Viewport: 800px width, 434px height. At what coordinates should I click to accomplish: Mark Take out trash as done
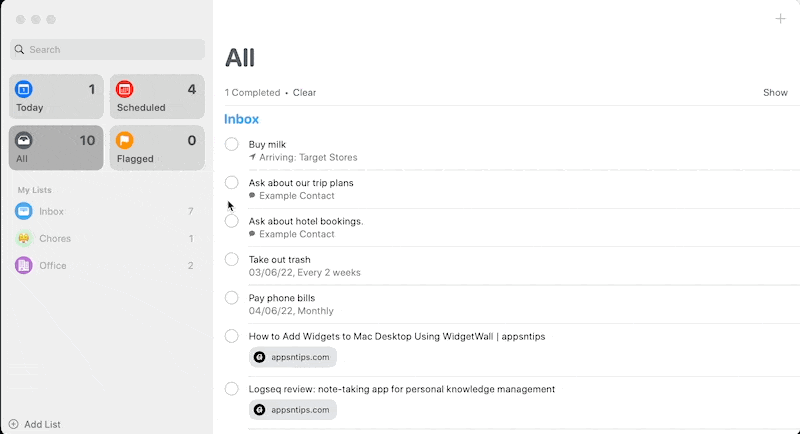232,259
